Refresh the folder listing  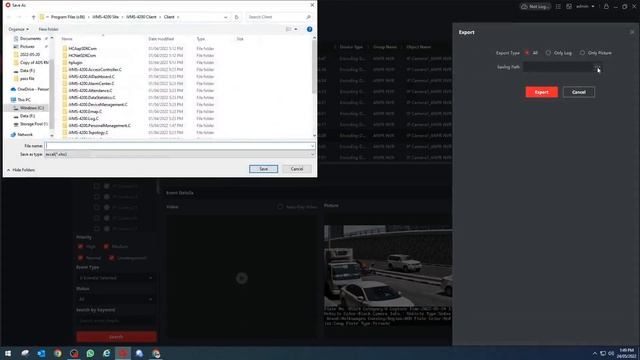pyautogui.click(x=237, y=17)
